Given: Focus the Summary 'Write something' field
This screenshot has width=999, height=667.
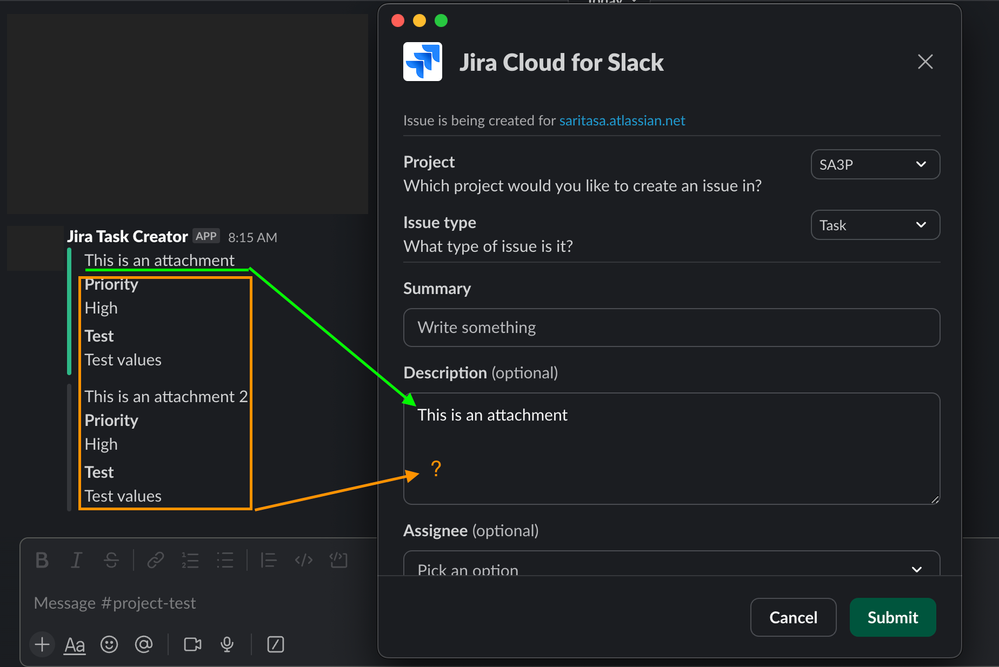Looking at the screenshot, I should [x=672, y=327].
